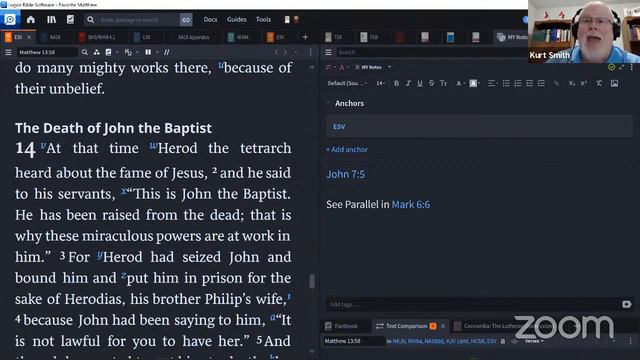Open the ESV panel kebab menu
Image resolution: width=640 pixels, height=360 pixels.
pos(311,52)
